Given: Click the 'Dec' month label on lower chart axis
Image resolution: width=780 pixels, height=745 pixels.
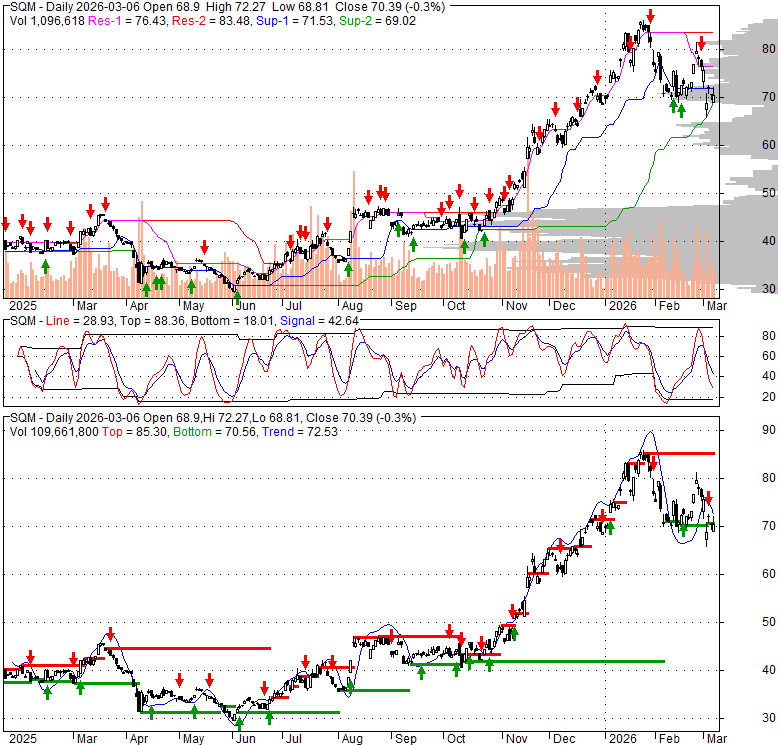Looking at the screenshot, I should [x=564, y=739].
